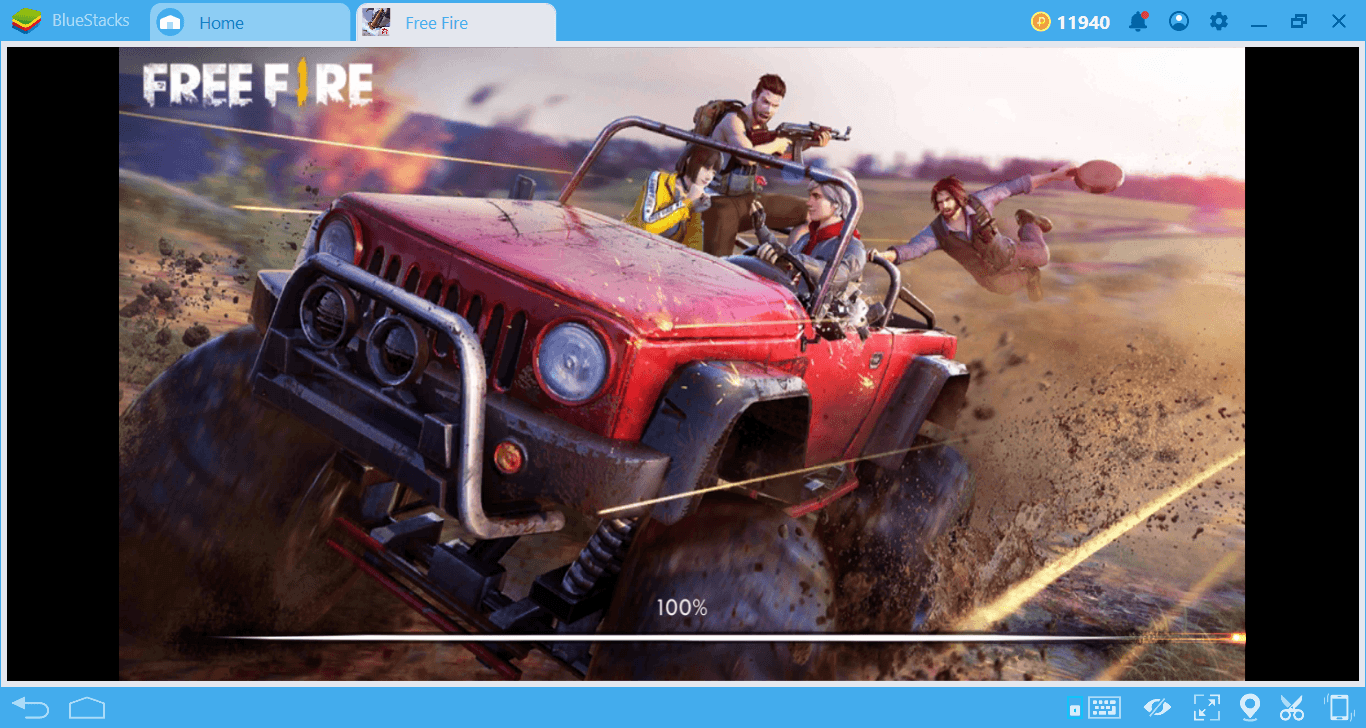Toggle the small keymapping indicator beside keyboard
Image resolution: width=1366 pixels, height=728 pixels.
[1075, 710]
